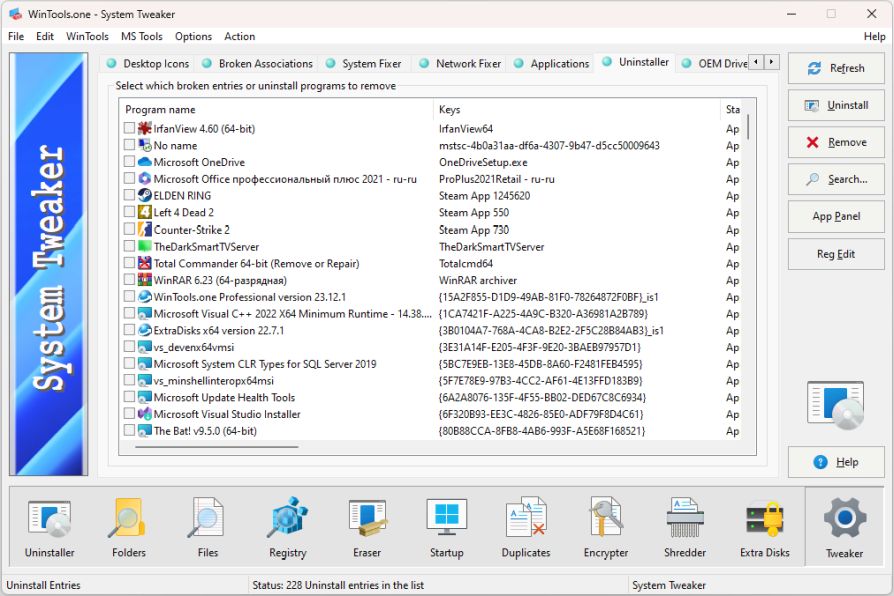Switch to the Desktop Icons tab

tap(148, 63)
